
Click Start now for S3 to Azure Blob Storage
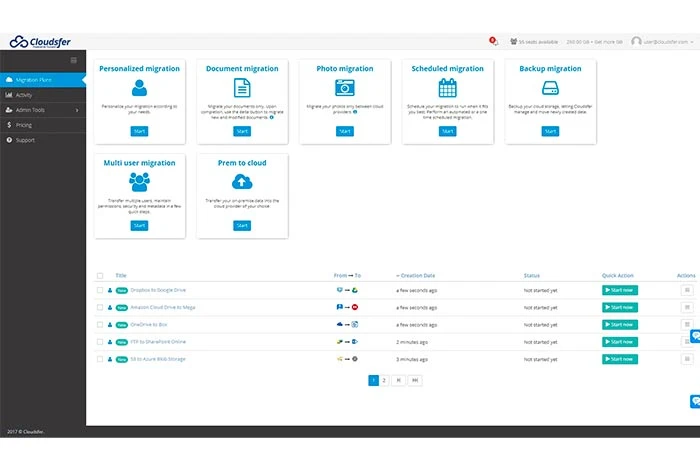(x=620, y=359)
